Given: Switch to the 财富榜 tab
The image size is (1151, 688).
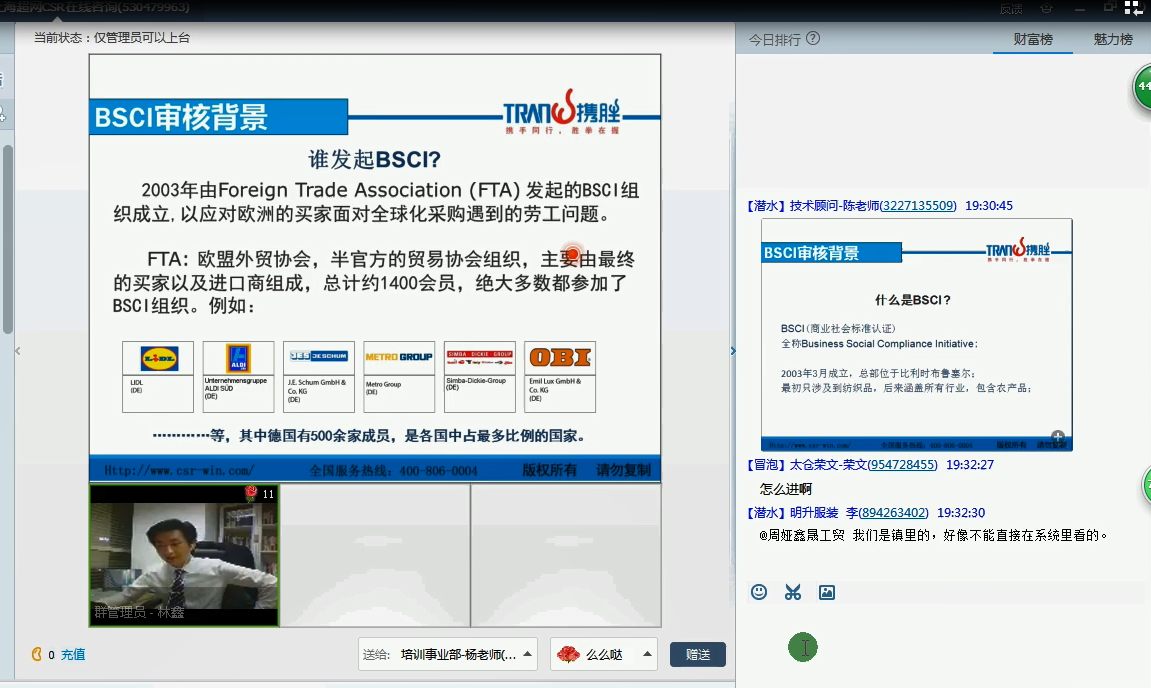Looking at the screenshot, I should click(1033, 39).
